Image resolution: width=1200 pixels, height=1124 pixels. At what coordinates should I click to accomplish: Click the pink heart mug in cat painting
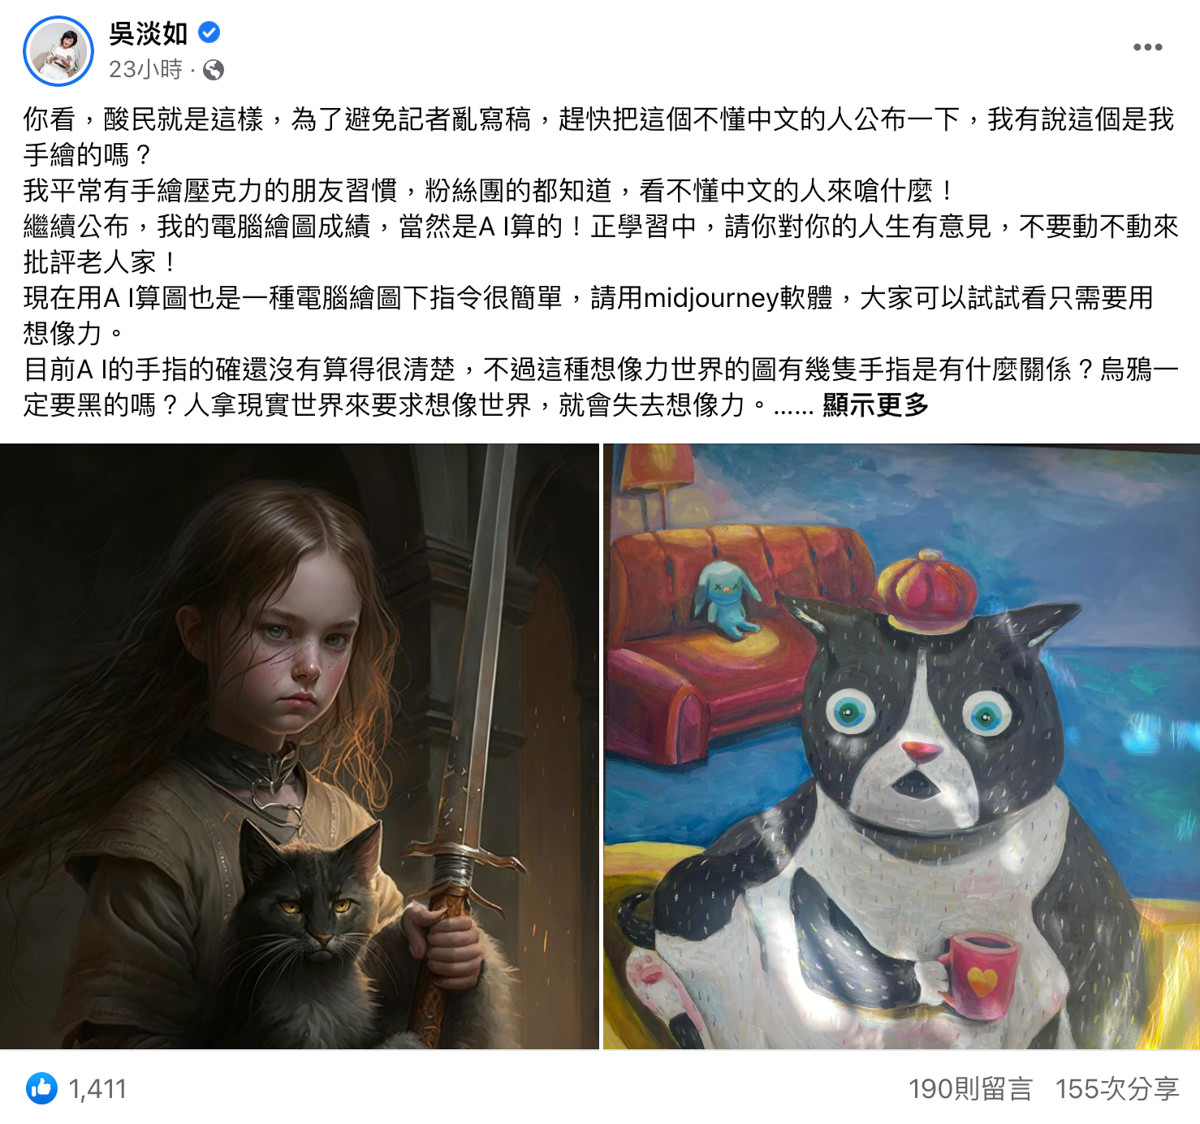pyautogui.click(x=979, y=976)
